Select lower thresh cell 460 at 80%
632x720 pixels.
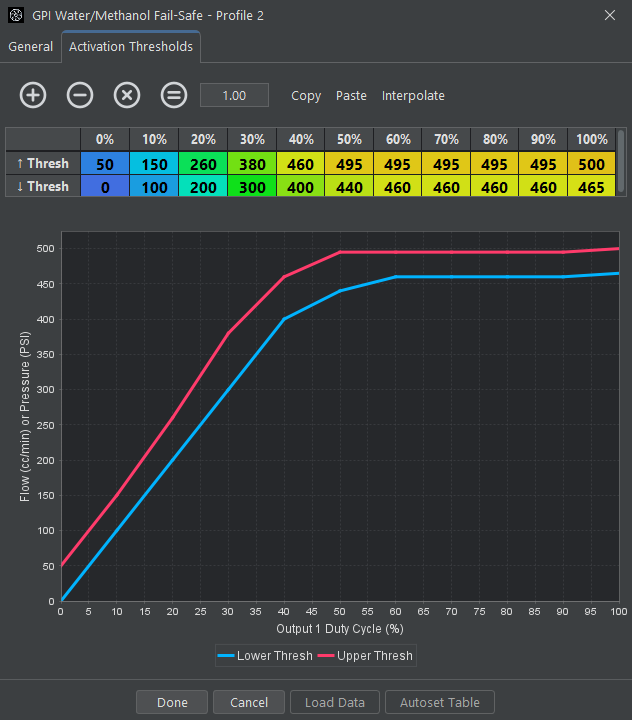(495, 186)
